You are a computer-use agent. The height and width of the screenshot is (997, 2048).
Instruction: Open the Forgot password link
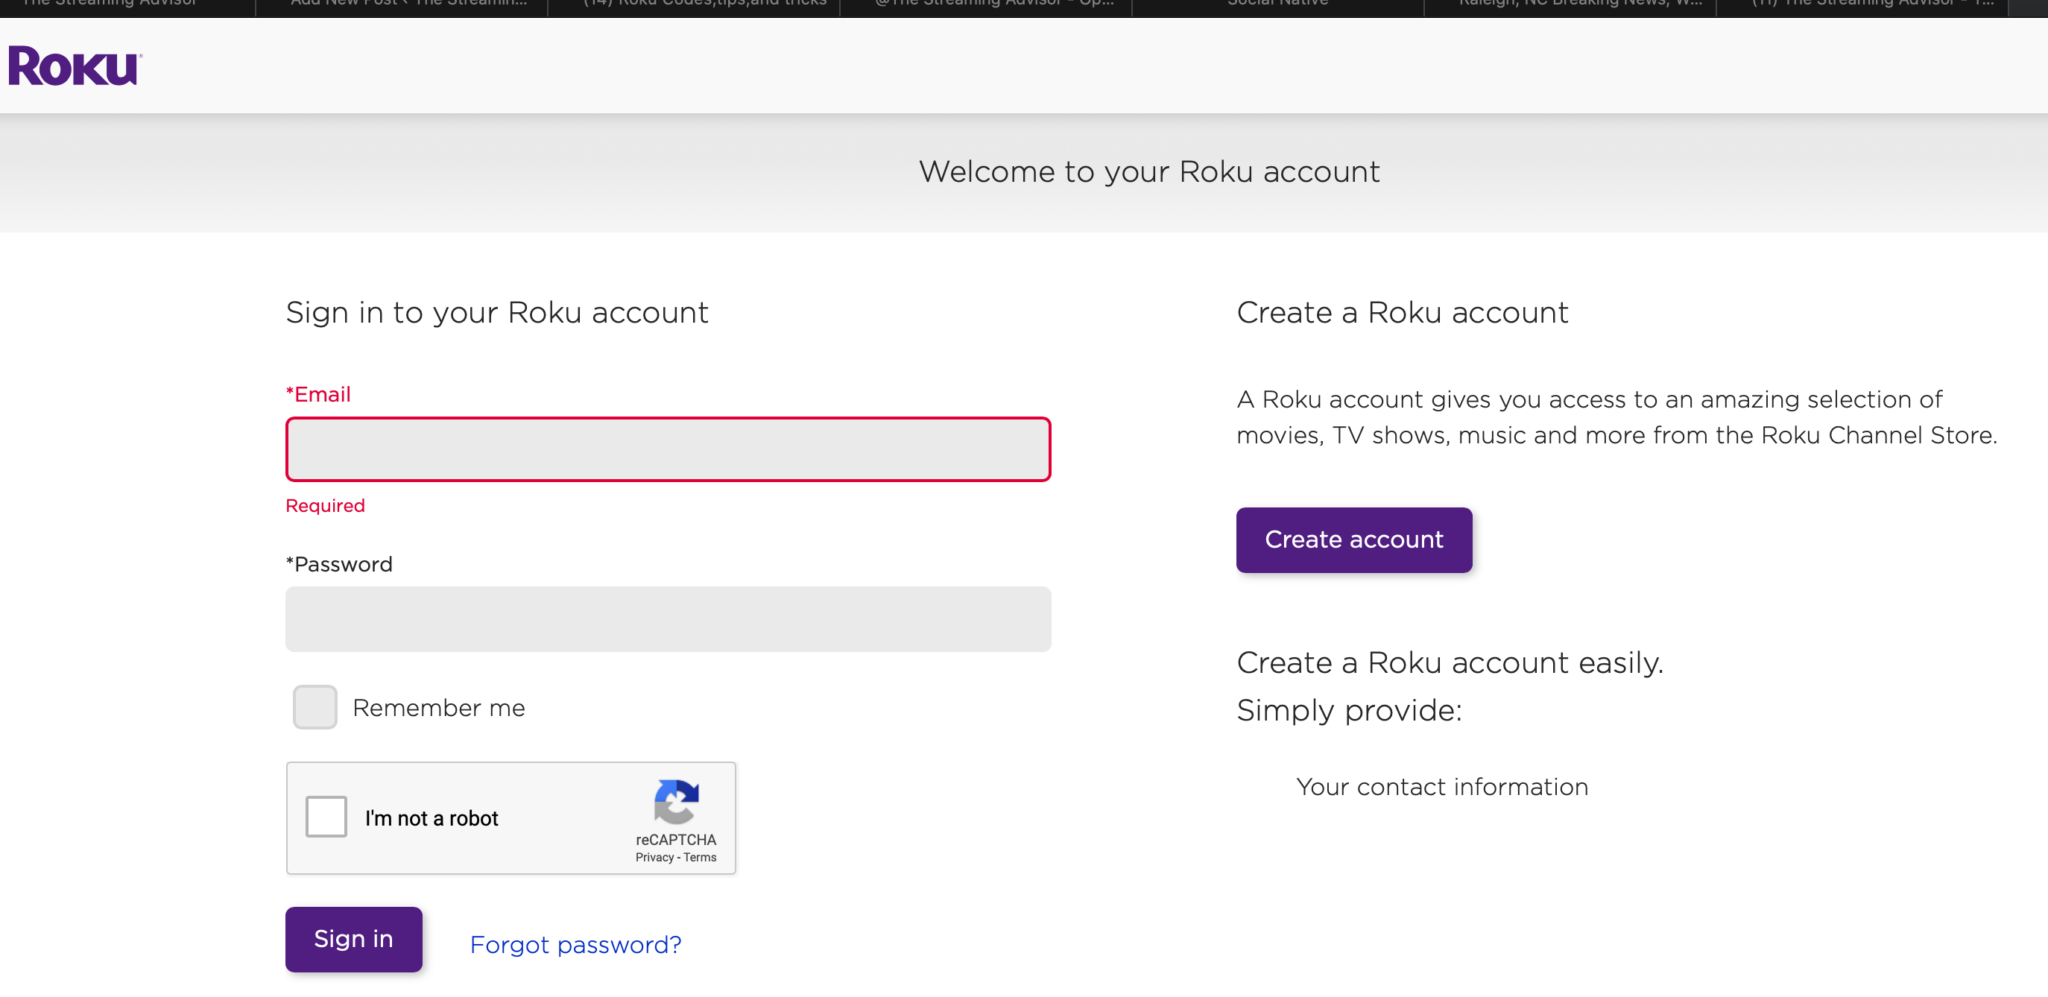[x=576, y=945]
